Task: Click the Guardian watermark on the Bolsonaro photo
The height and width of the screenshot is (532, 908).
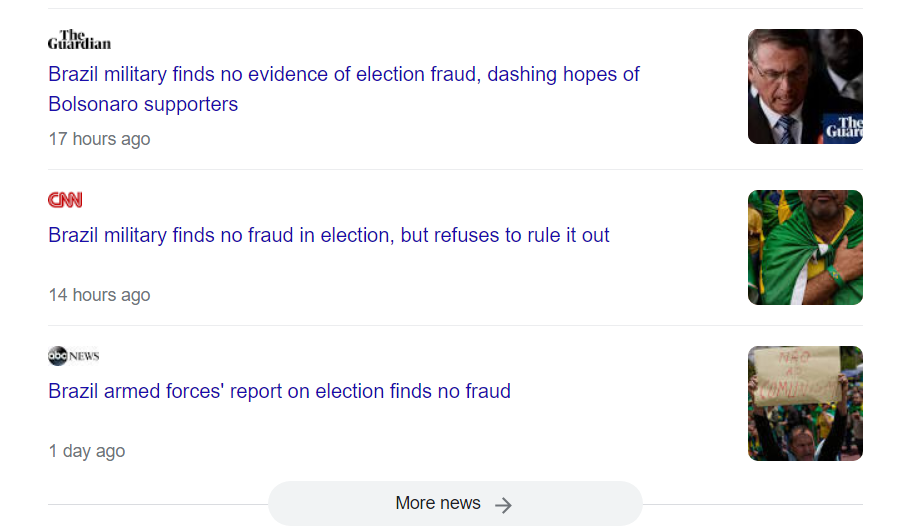Action: (x=844, y=128)
